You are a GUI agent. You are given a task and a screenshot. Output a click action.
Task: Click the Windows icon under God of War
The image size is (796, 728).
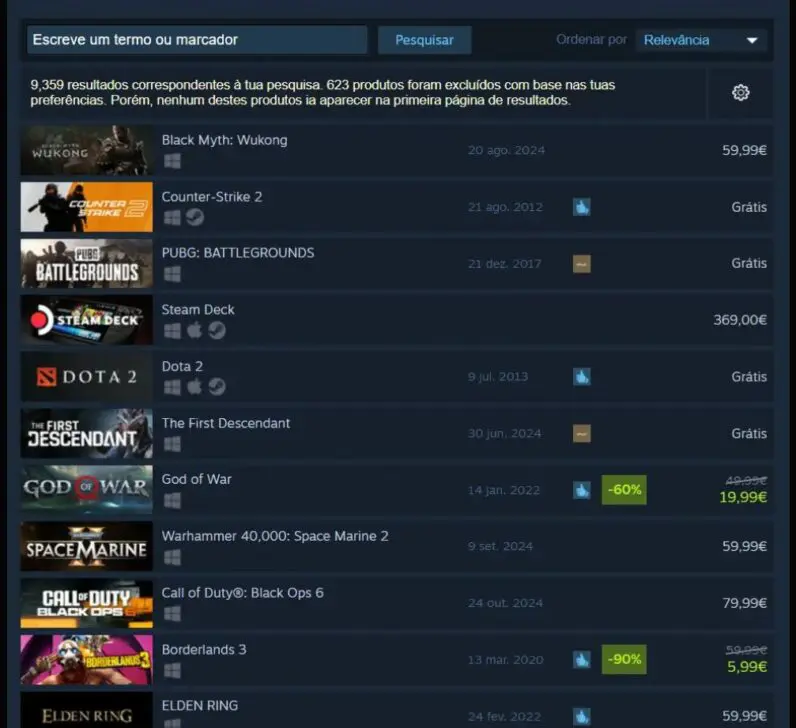[172, 501]
